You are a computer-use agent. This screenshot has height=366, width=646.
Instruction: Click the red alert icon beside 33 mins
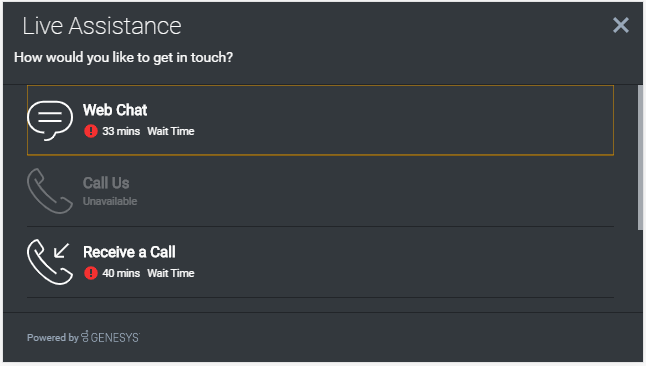[91, 131]
